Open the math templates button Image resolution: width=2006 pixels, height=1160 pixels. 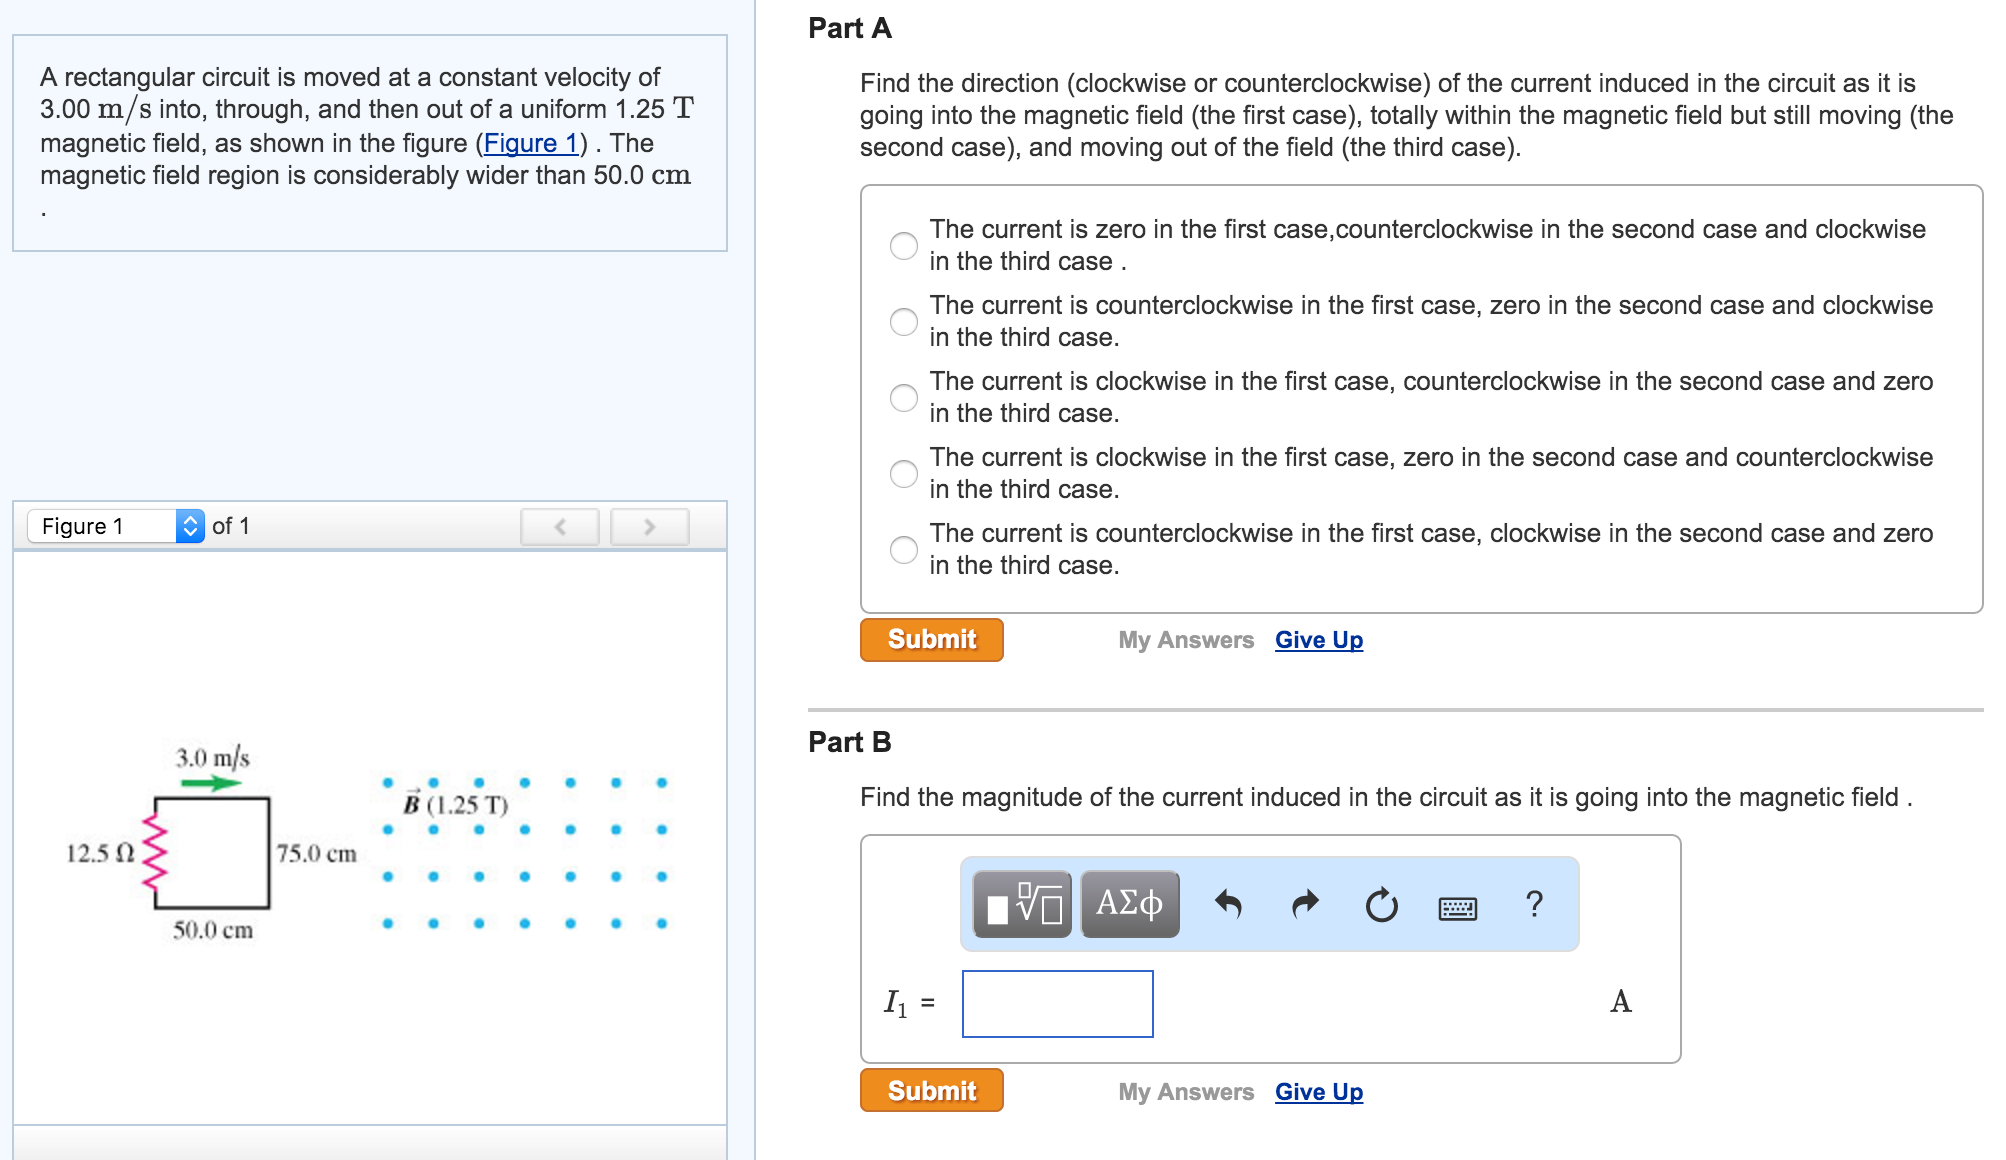click(1022, 904)
